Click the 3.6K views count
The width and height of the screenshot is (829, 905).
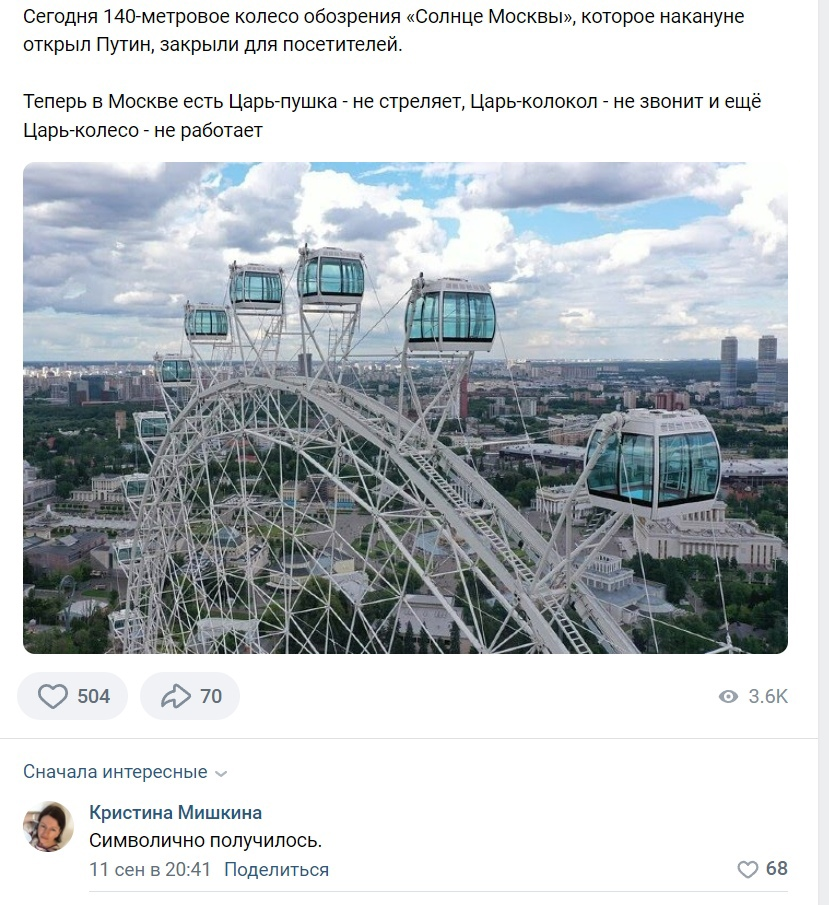(x=768, y=697)
